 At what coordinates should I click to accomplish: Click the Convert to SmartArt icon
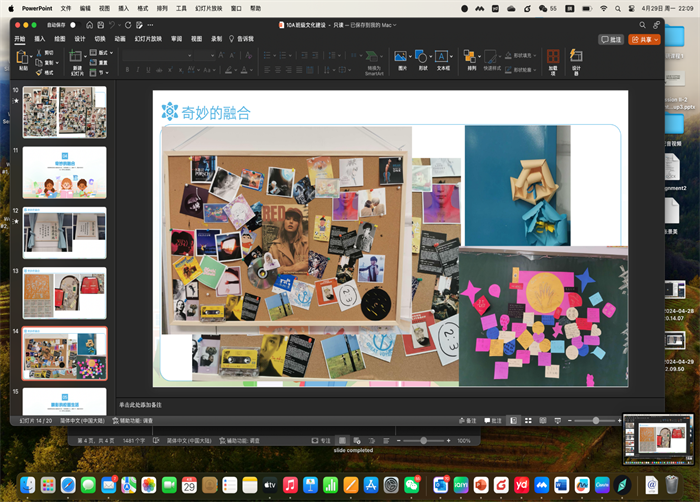point(372,56)
